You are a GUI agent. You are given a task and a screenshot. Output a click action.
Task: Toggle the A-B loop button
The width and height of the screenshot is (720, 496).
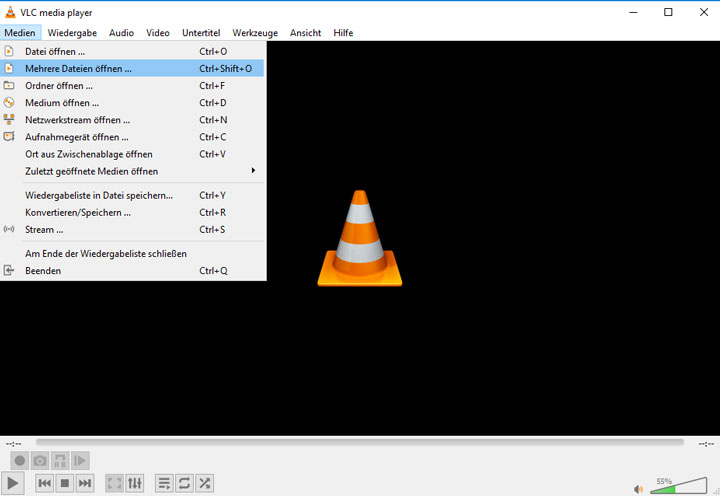click(60, 460)
